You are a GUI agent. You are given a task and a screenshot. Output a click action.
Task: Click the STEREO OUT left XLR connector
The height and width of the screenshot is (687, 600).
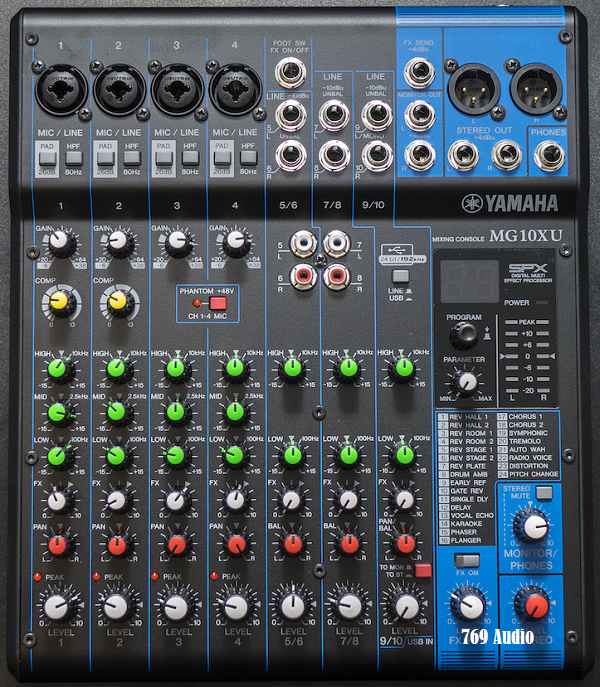coord(474,89)
